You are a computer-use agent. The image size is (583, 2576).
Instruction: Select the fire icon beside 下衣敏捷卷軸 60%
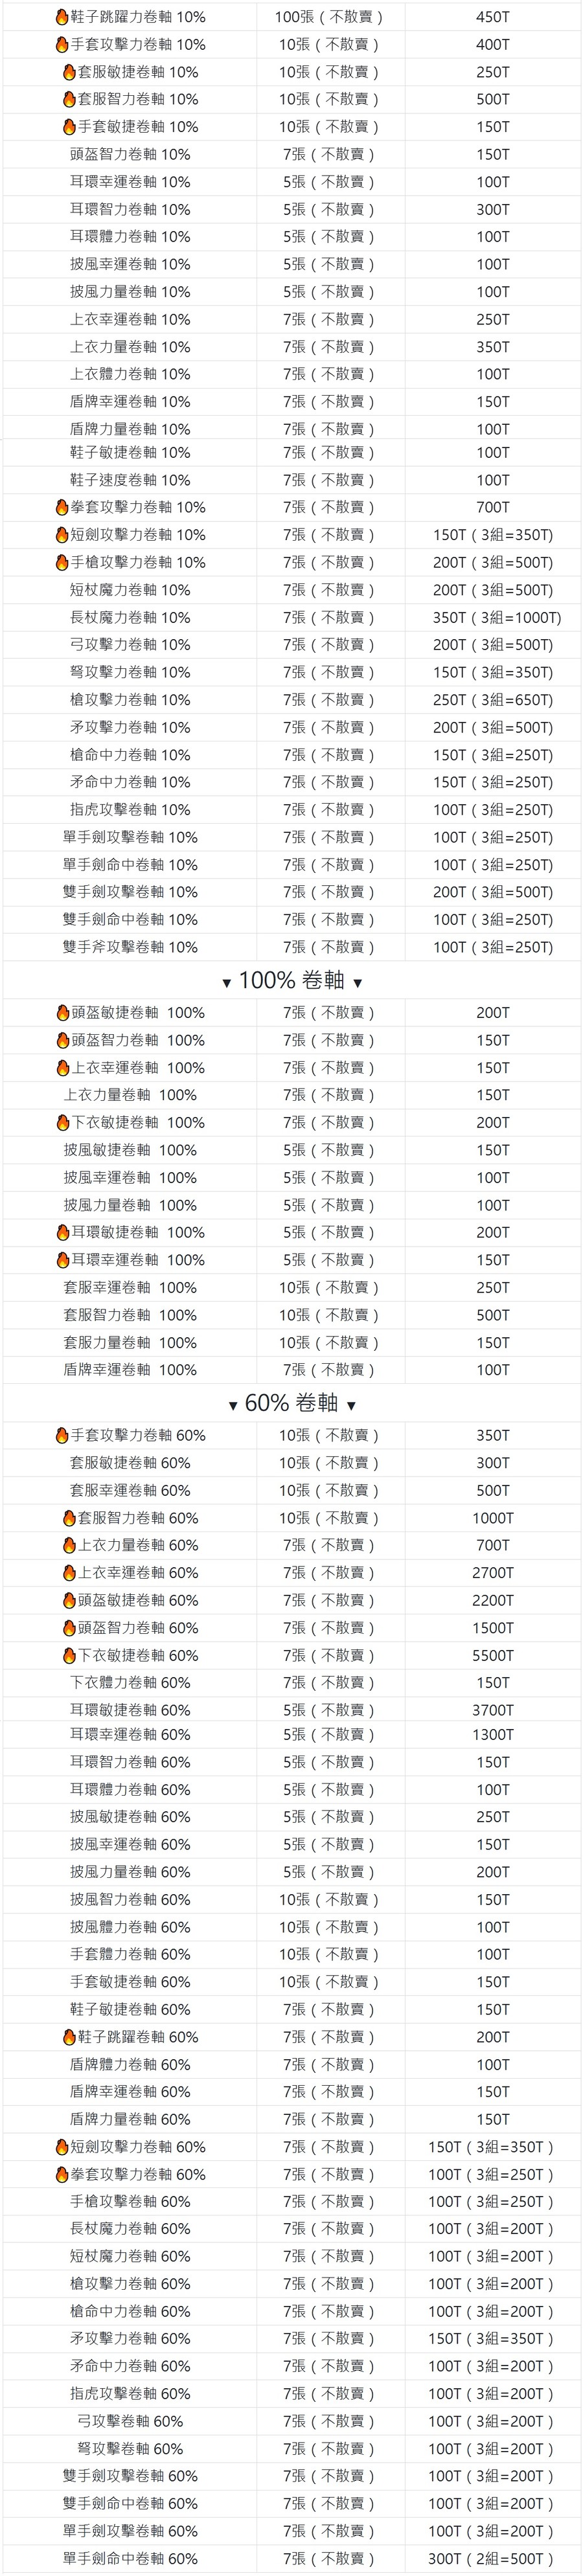[70, 1656]
